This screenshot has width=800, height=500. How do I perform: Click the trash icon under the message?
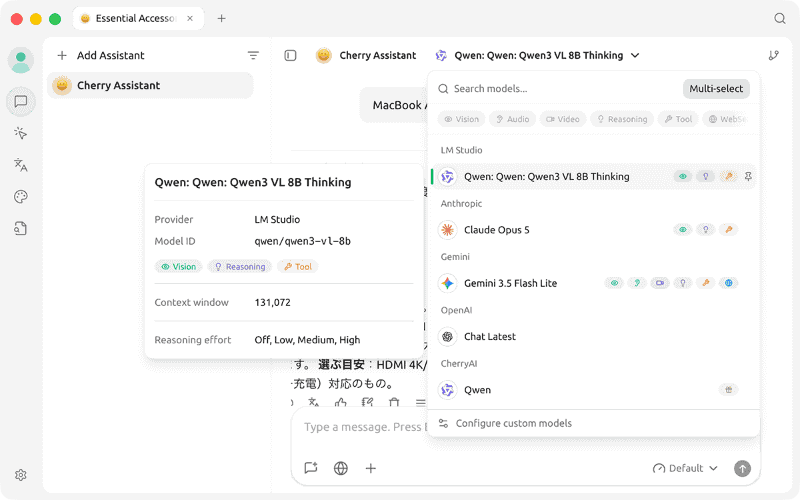(x=394, y=403)
